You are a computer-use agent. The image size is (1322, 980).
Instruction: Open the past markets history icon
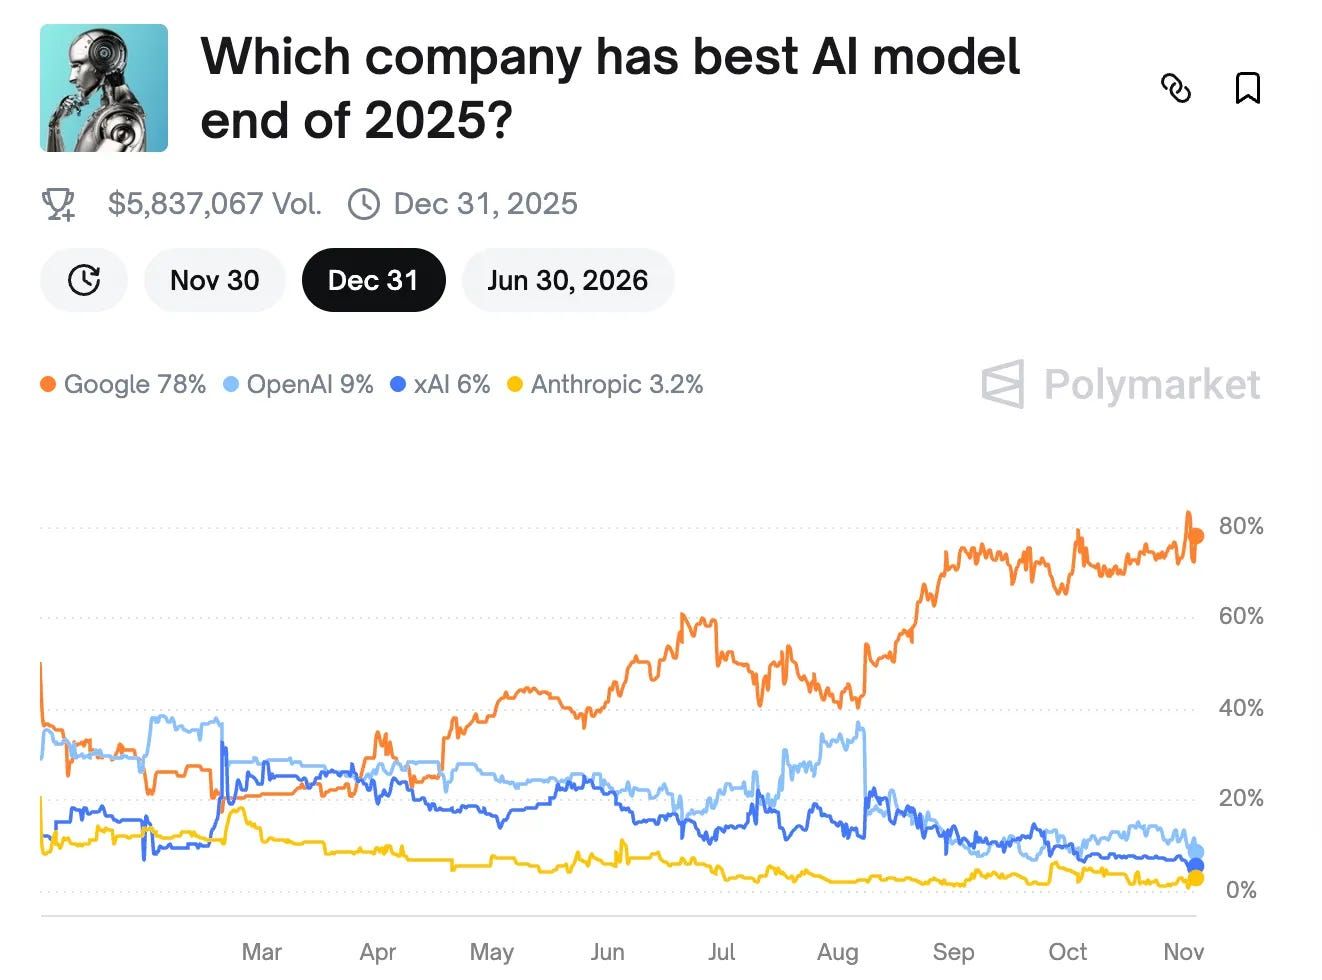click(x=84, y=280)
